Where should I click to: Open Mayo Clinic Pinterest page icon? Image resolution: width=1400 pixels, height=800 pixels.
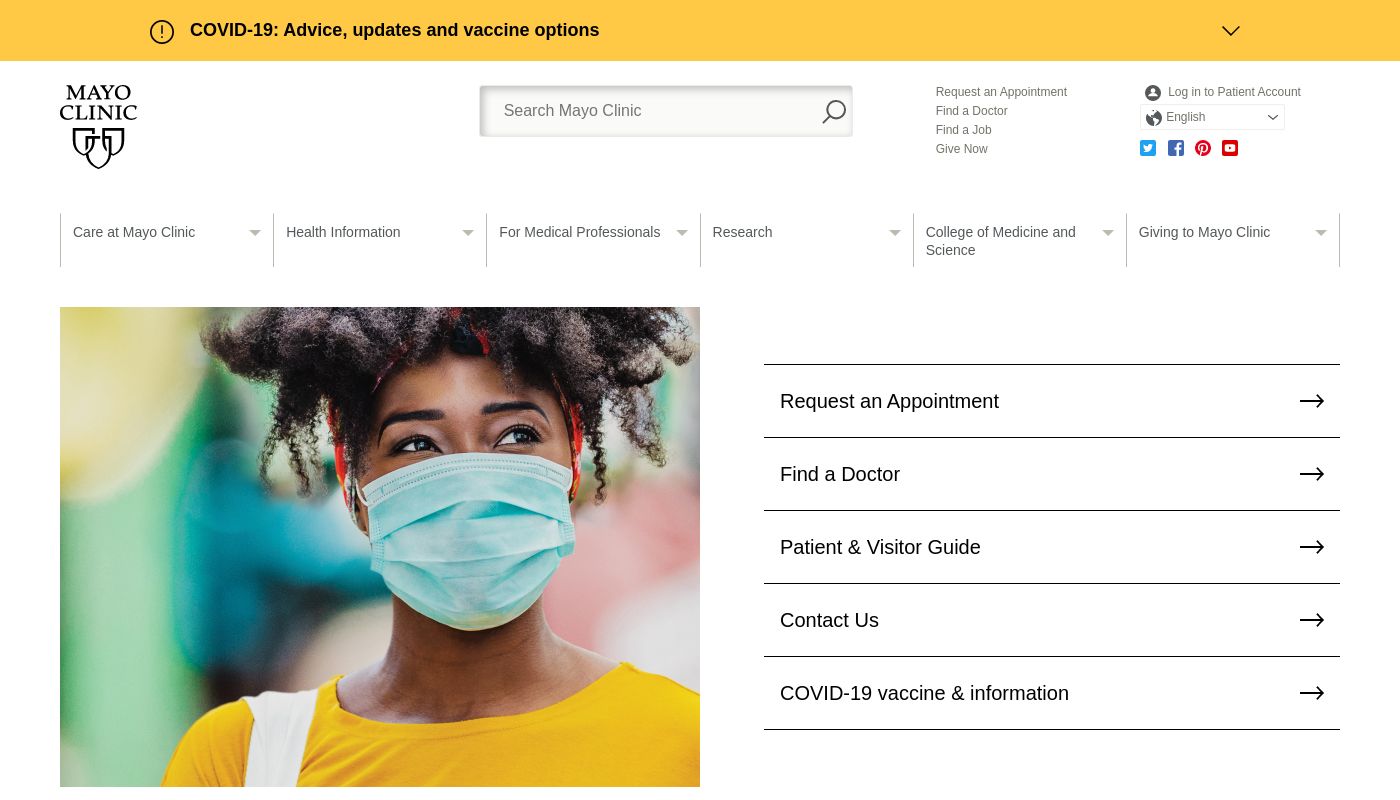1203,148
